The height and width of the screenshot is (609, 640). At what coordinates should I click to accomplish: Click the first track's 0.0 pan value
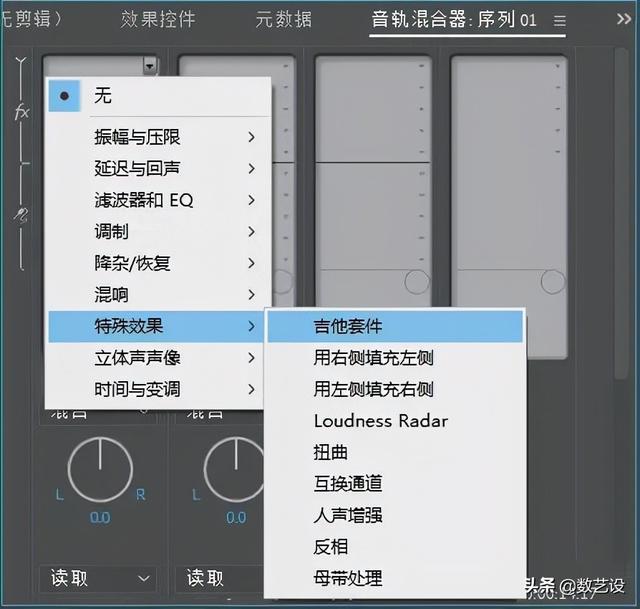pyautogui.click(x=99, y=517)
